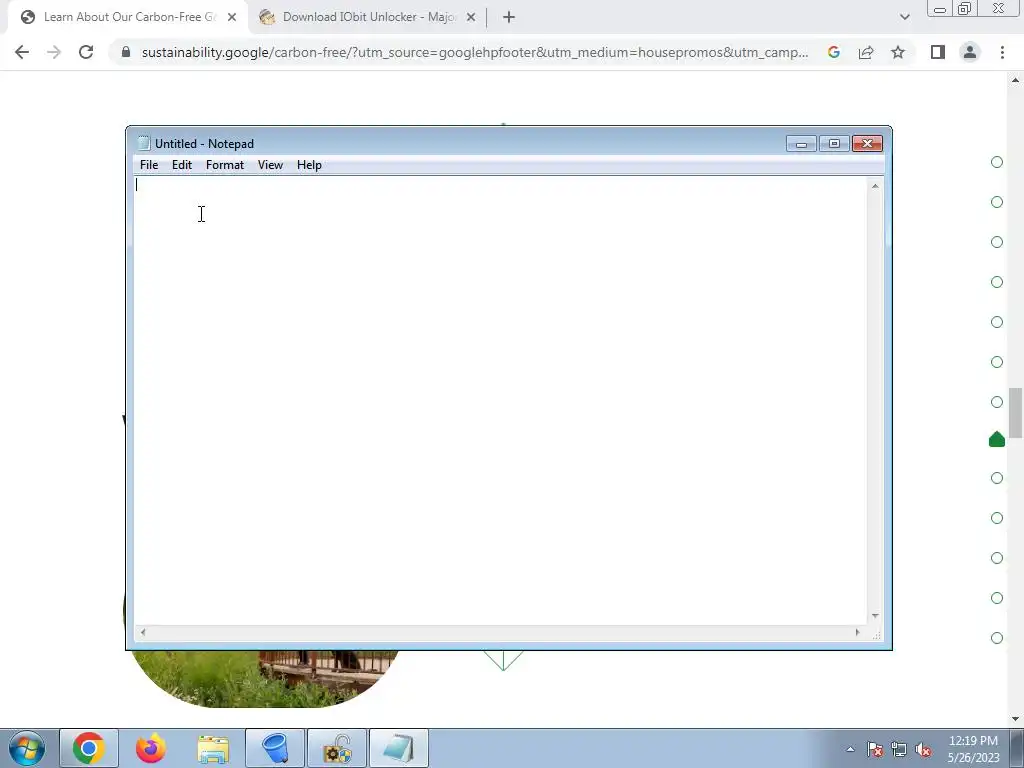Screen dimensions: 1024x768
Task: Reload the Chrome page
Action: tap(86, 52)
